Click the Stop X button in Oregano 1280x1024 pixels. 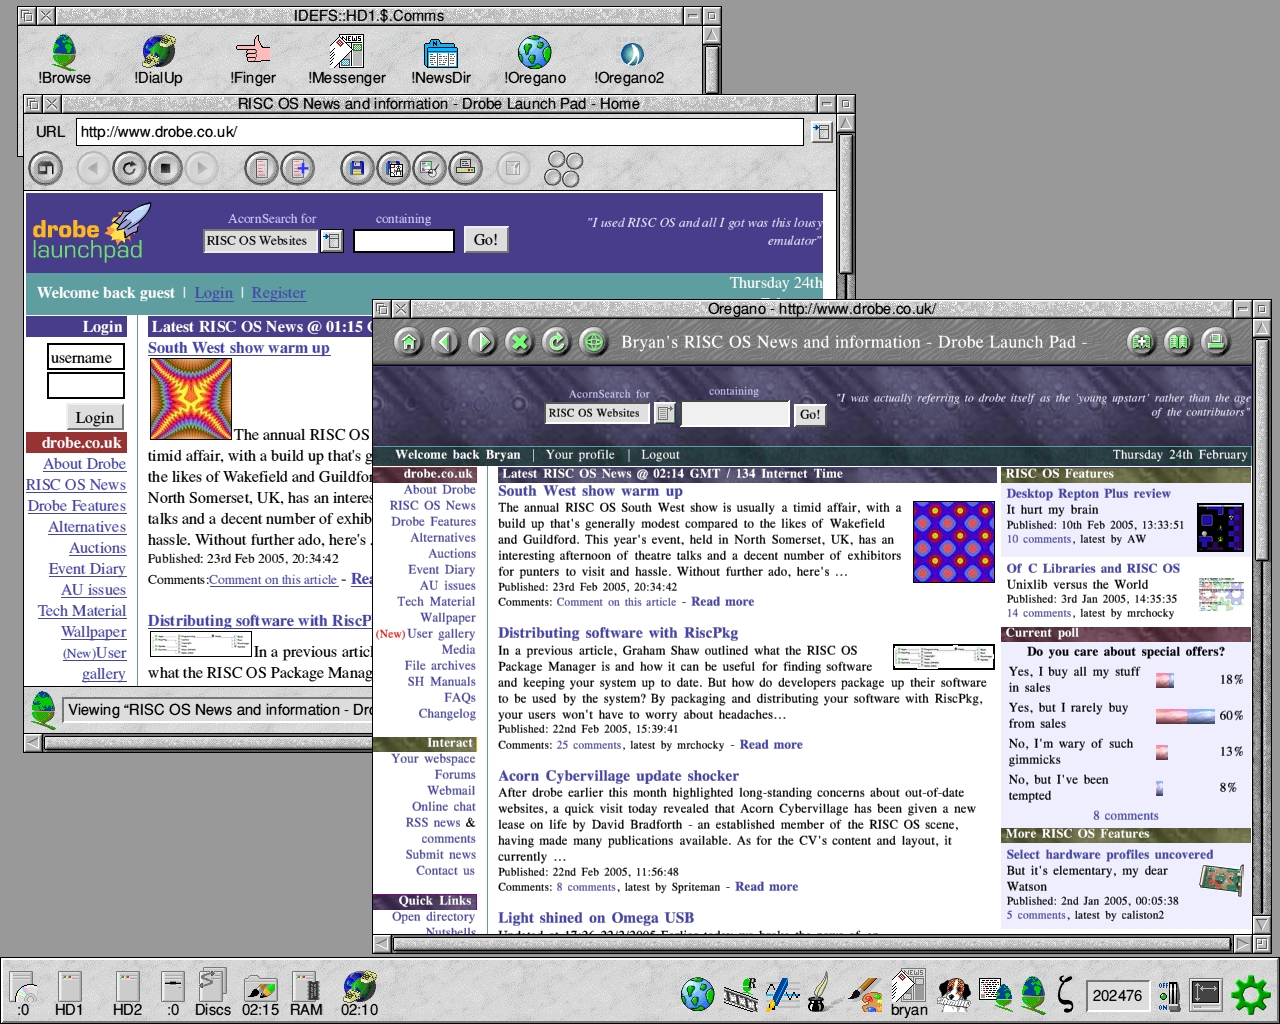coord(519,342)
